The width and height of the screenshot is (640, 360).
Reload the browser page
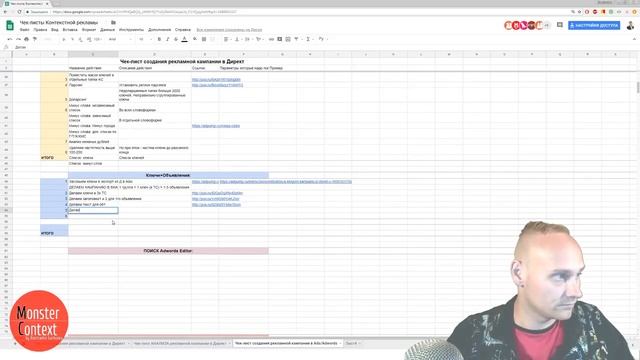(19, 12)
